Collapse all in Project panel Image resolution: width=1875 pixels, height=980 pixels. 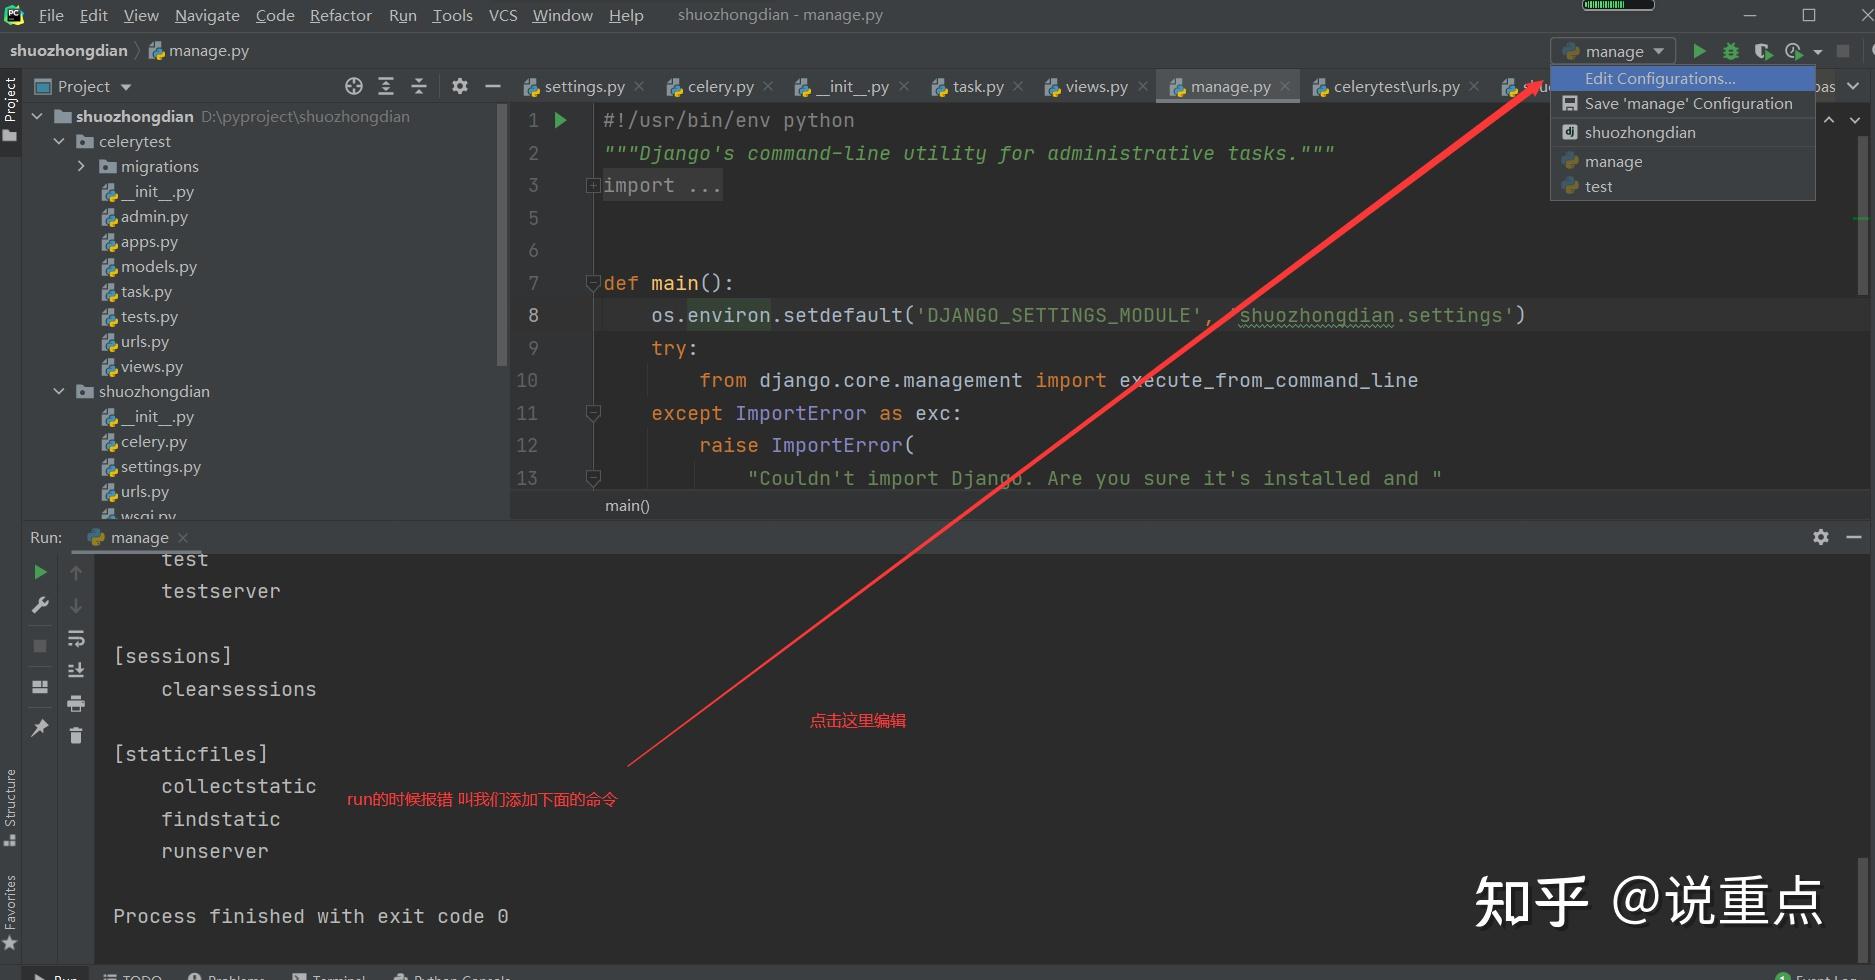coord(419,87)
